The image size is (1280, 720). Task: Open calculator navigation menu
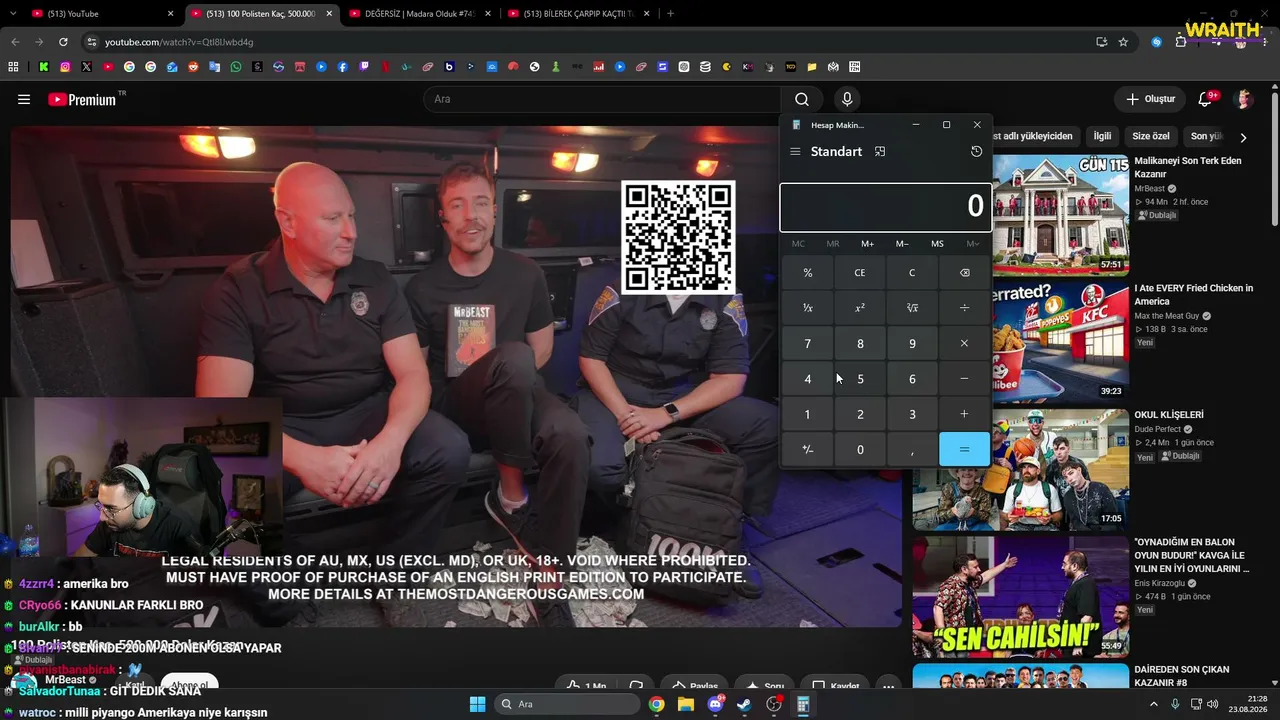click(x=795, y=152)
